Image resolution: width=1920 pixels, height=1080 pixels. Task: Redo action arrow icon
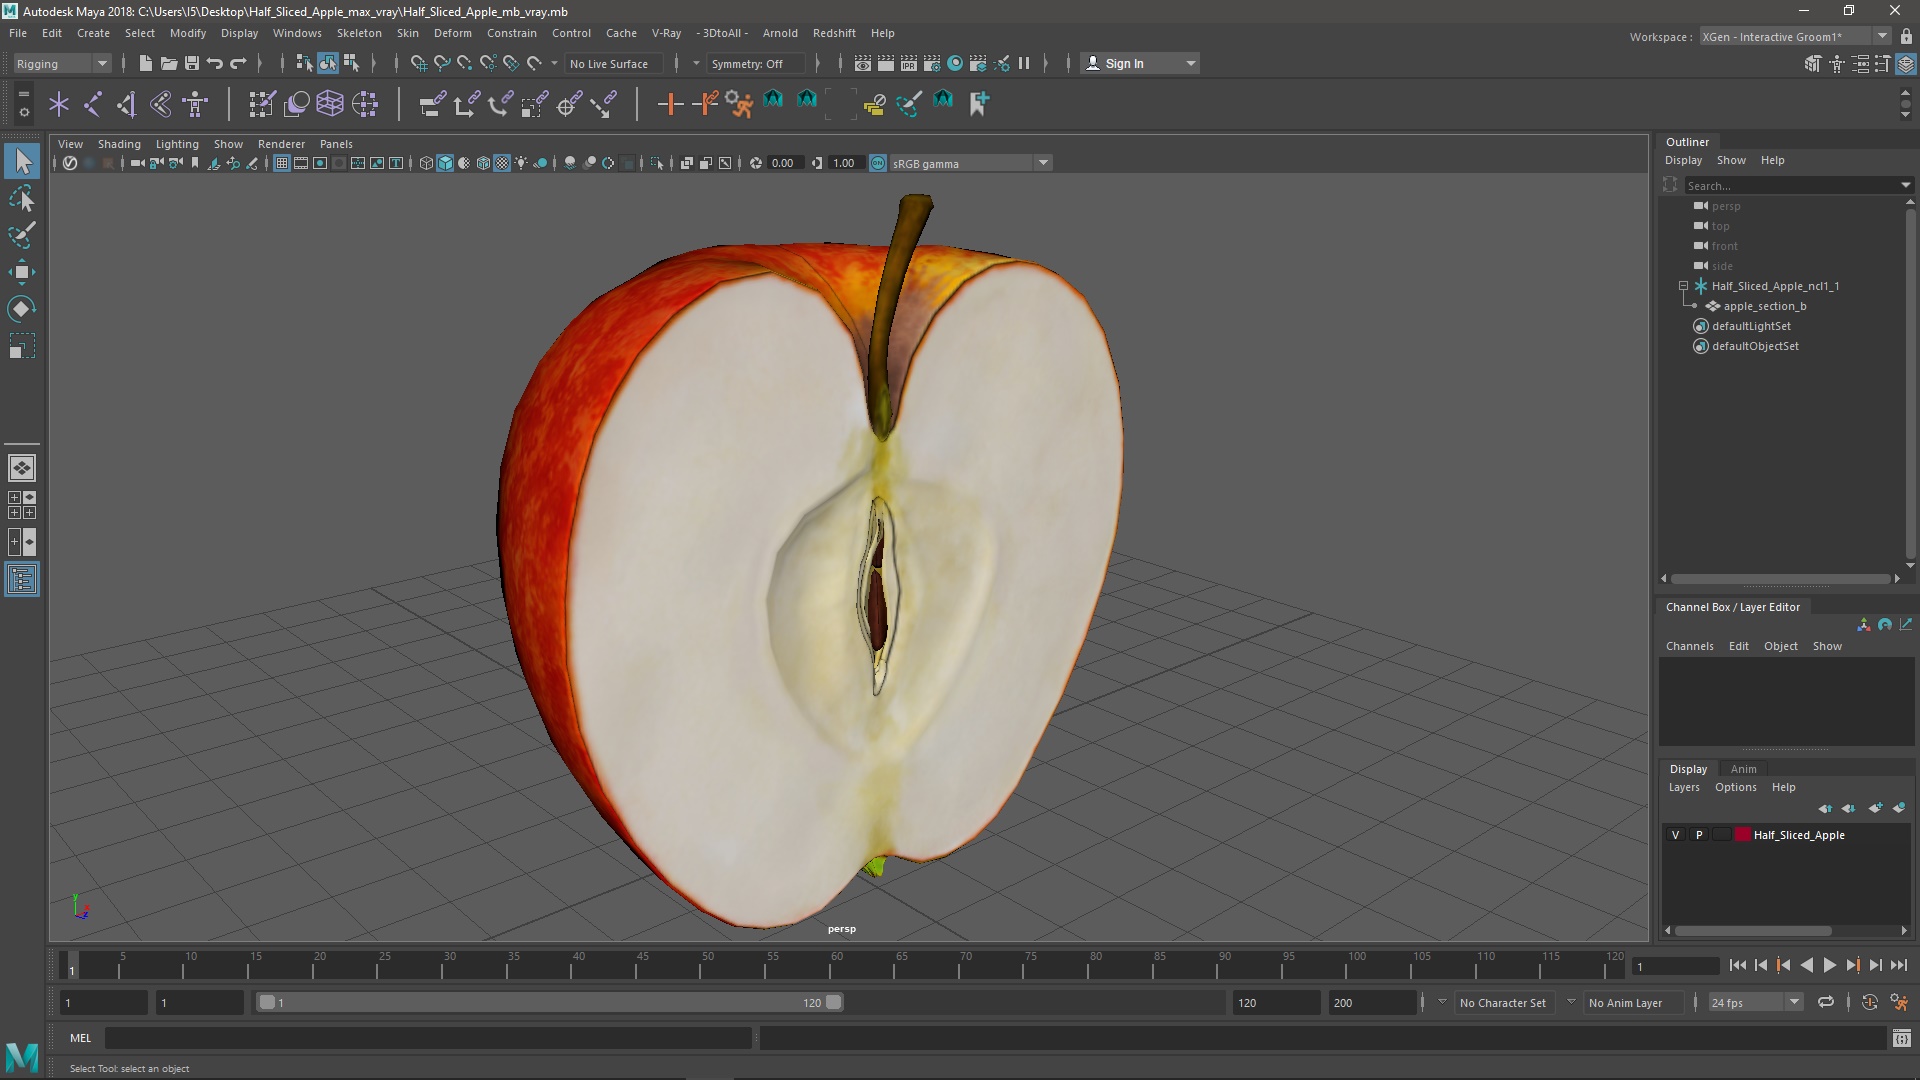pyautogui.click(x=238, y=63)
